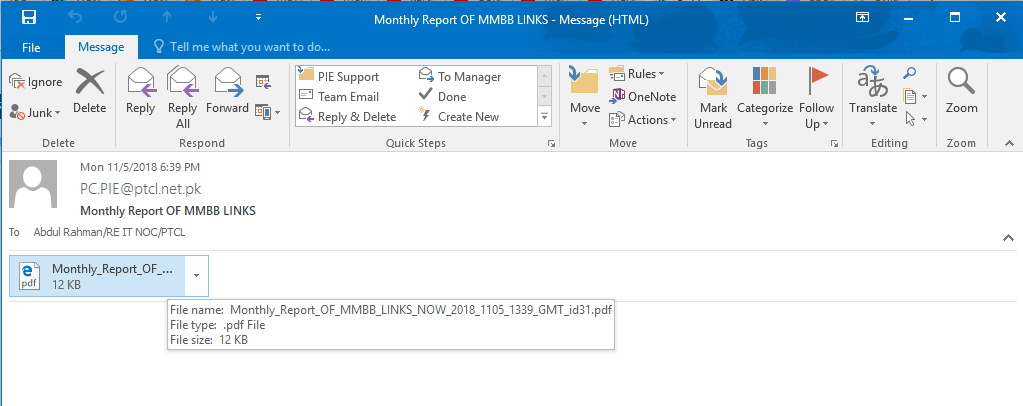Click the Find magnifier in Editing group
The image size is (1023, 406).
coord(909,73)
